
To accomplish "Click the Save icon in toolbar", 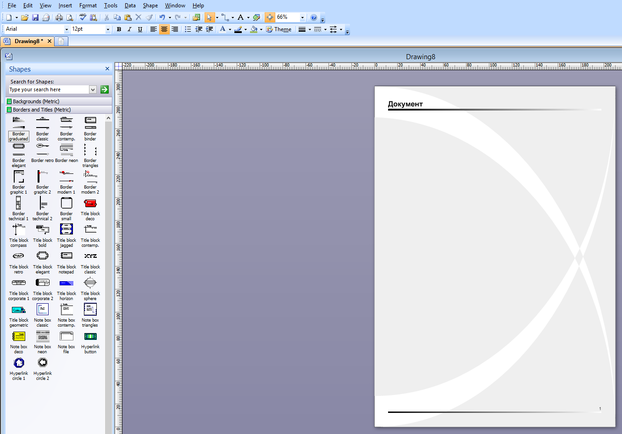I will click(x=34, y=17).
